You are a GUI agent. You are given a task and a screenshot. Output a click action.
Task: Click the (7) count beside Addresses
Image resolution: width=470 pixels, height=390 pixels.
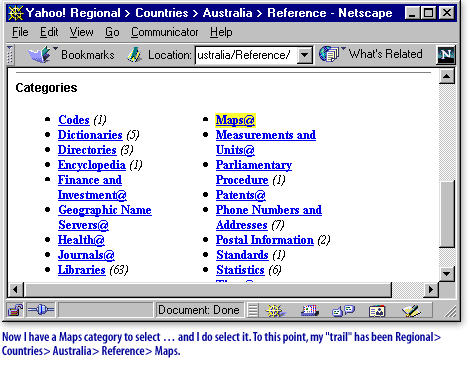(278, 225)
